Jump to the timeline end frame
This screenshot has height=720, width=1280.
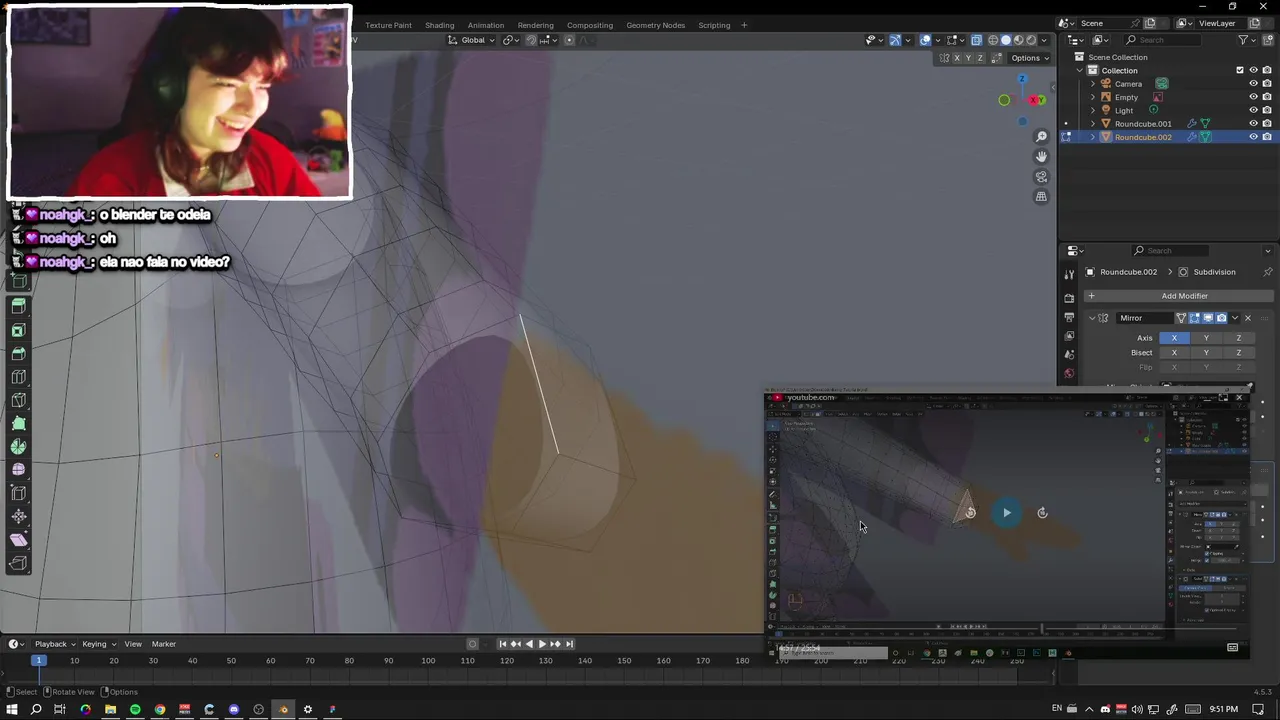(569, 644)
